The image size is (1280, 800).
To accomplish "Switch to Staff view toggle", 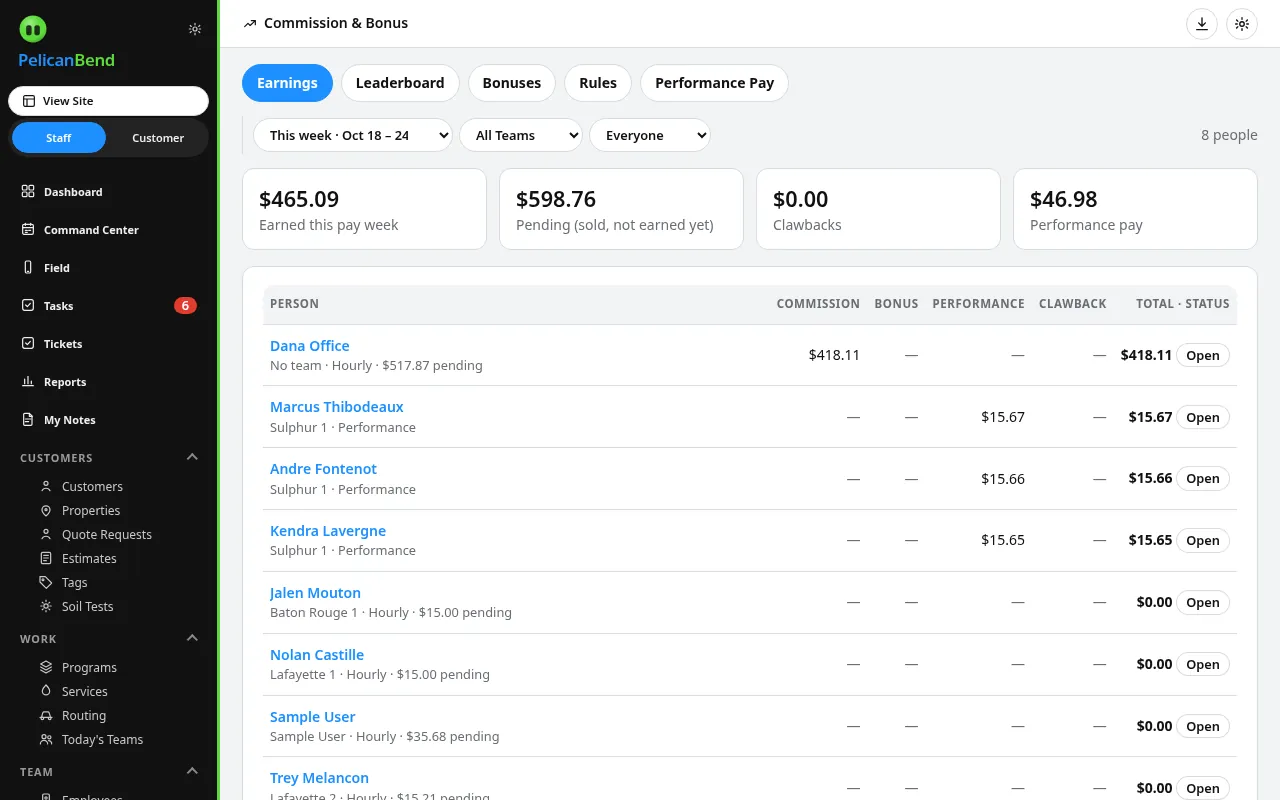I will click(x=59, y=138).
